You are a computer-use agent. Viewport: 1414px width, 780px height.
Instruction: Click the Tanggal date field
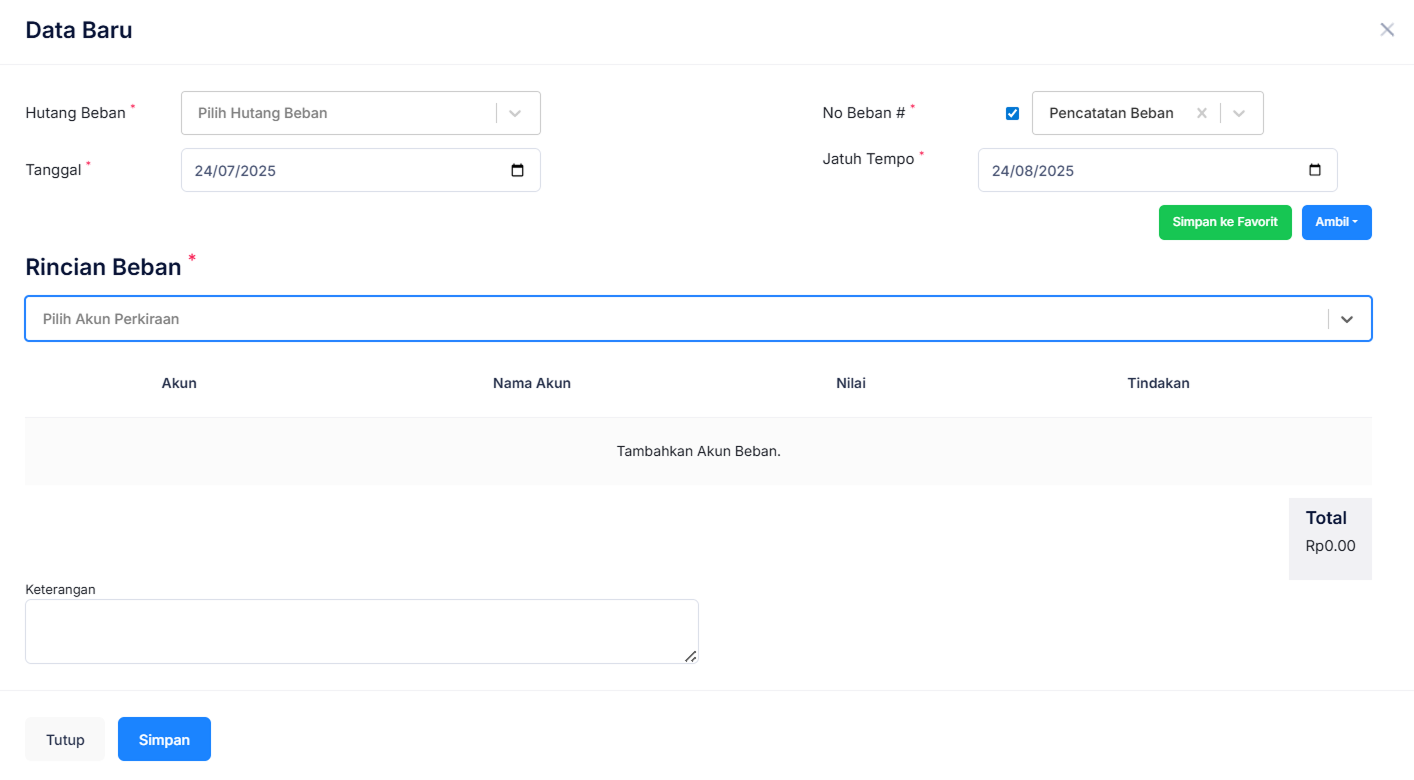click(340, 170)
